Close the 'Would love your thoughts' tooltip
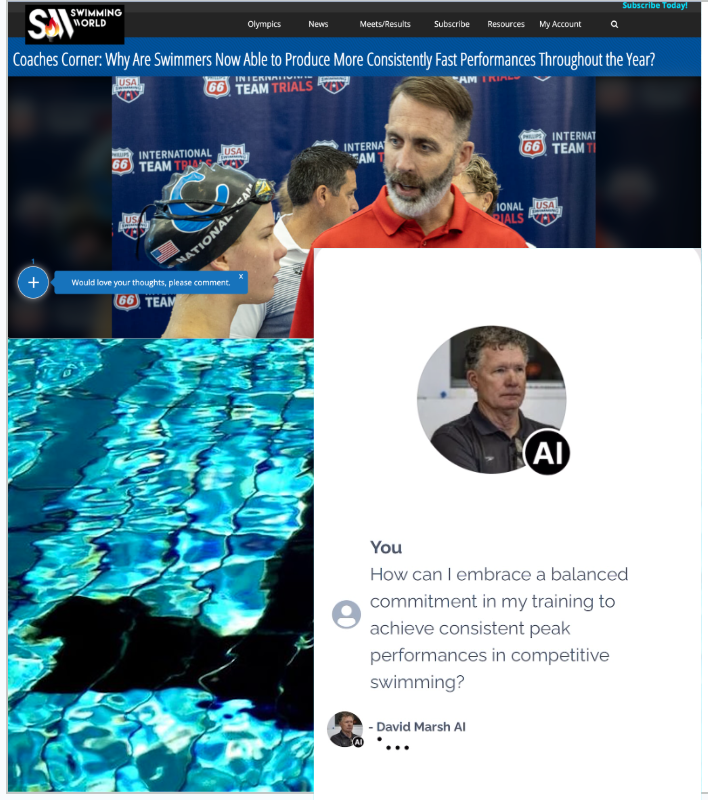 241,277
